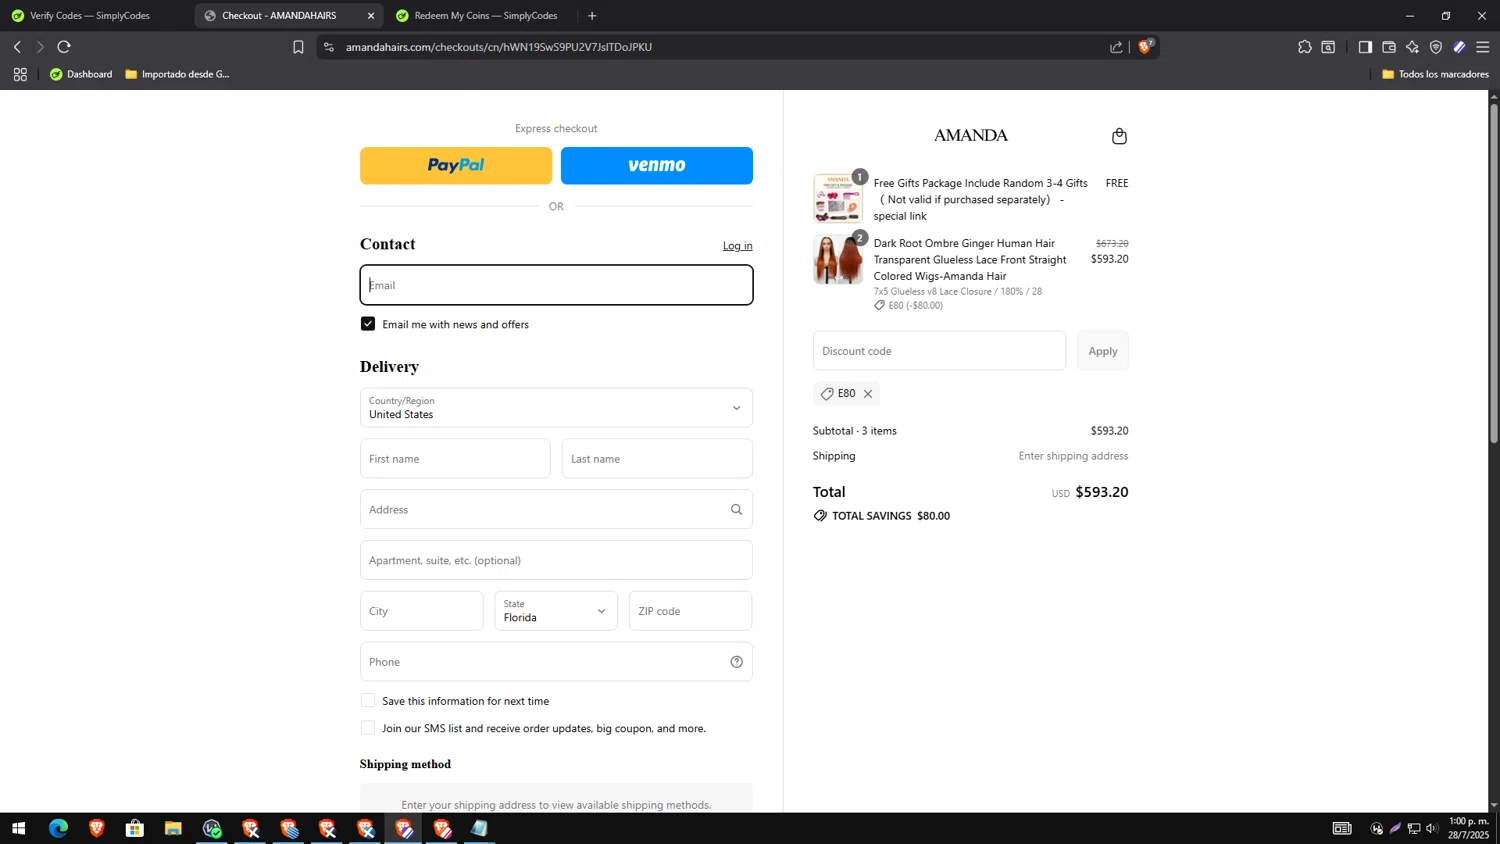This screenshot has width=1500, height=844.
Task: Open File Explorer from taskbar
Action: pyautogui.click(x=173, y=828)
